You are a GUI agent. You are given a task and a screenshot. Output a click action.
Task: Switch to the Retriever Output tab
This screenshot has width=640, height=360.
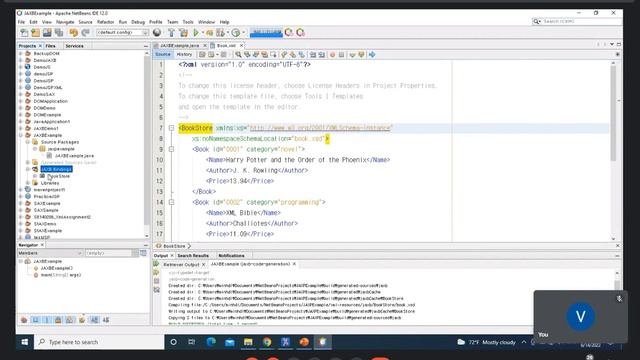pyautogui.click(x=181, y=264)
